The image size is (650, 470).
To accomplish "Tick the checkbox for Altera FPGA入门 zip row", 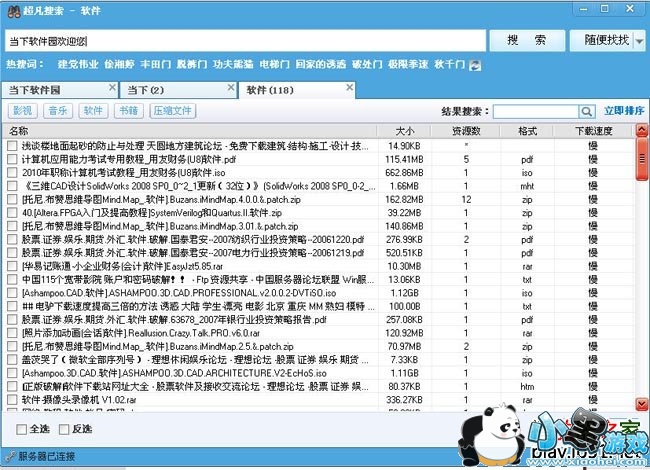I will coord(12,213).
